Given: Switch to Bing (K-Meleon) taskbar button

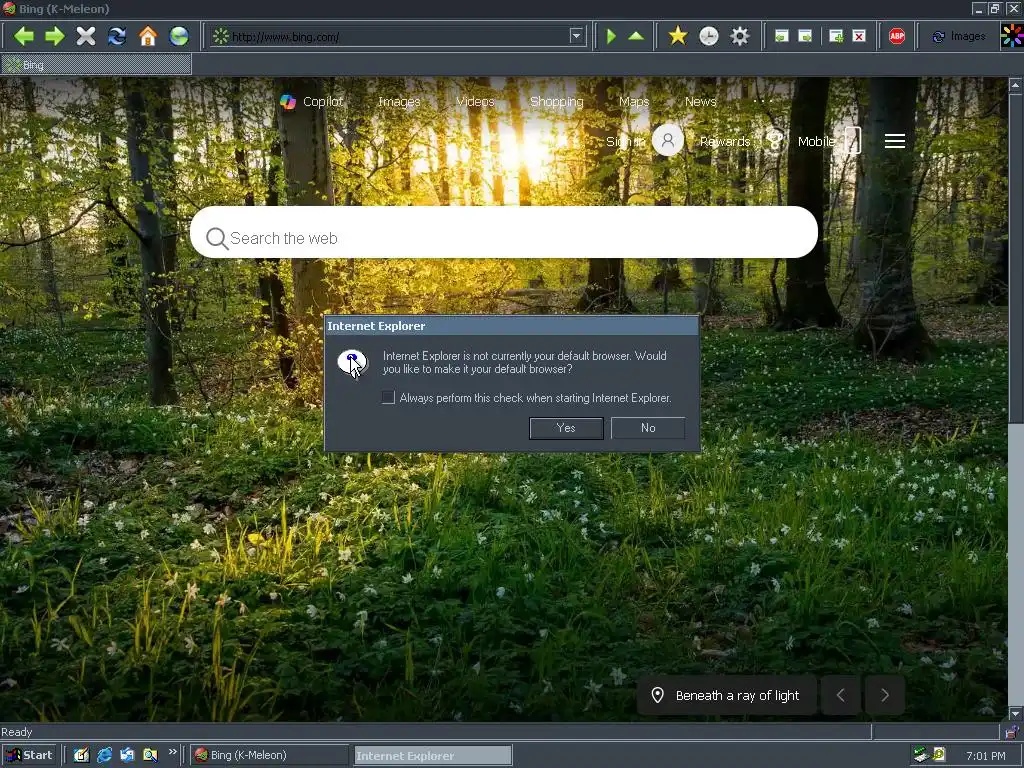Looking at the screenshot, I should coord(270,755).
